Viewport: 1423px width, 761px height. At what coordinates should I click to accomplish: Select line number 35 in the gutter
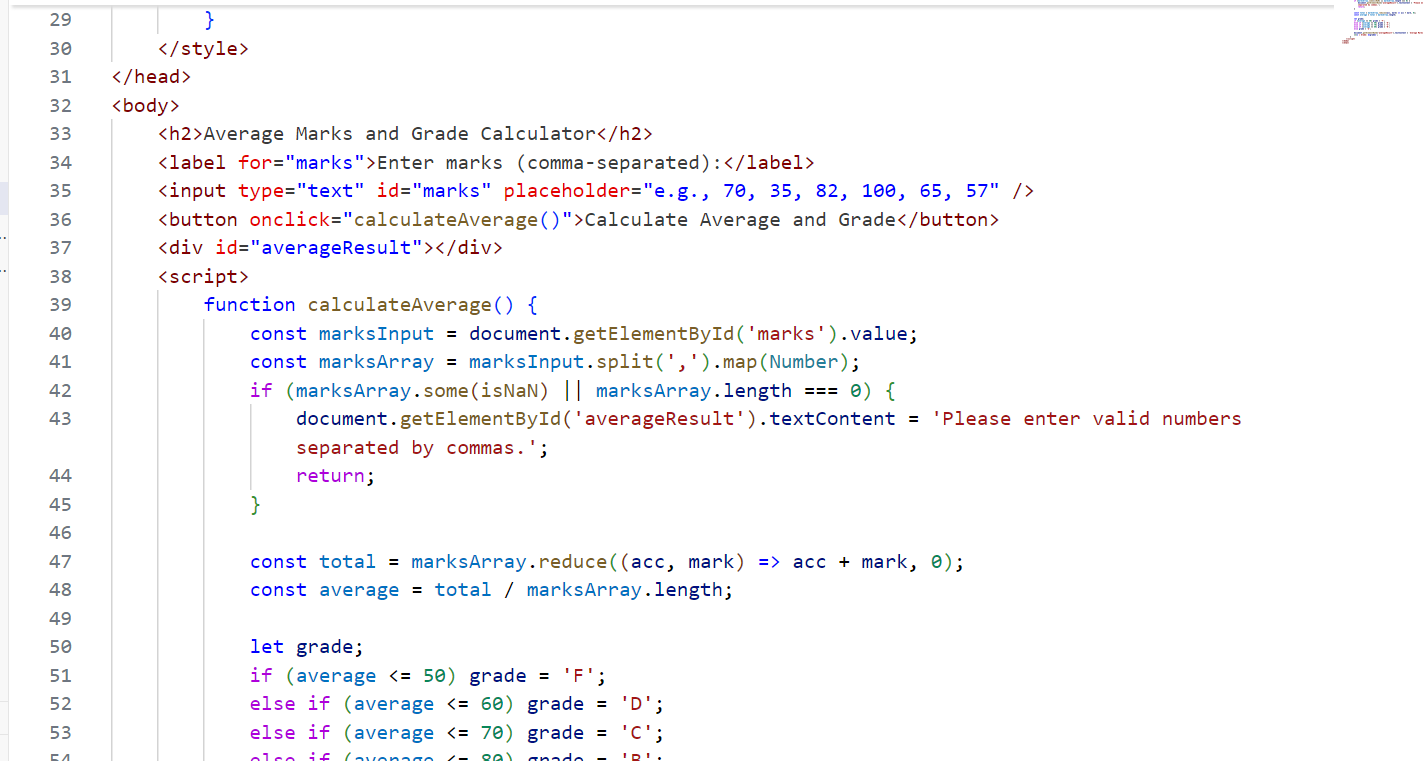click(x=60, y=191)
